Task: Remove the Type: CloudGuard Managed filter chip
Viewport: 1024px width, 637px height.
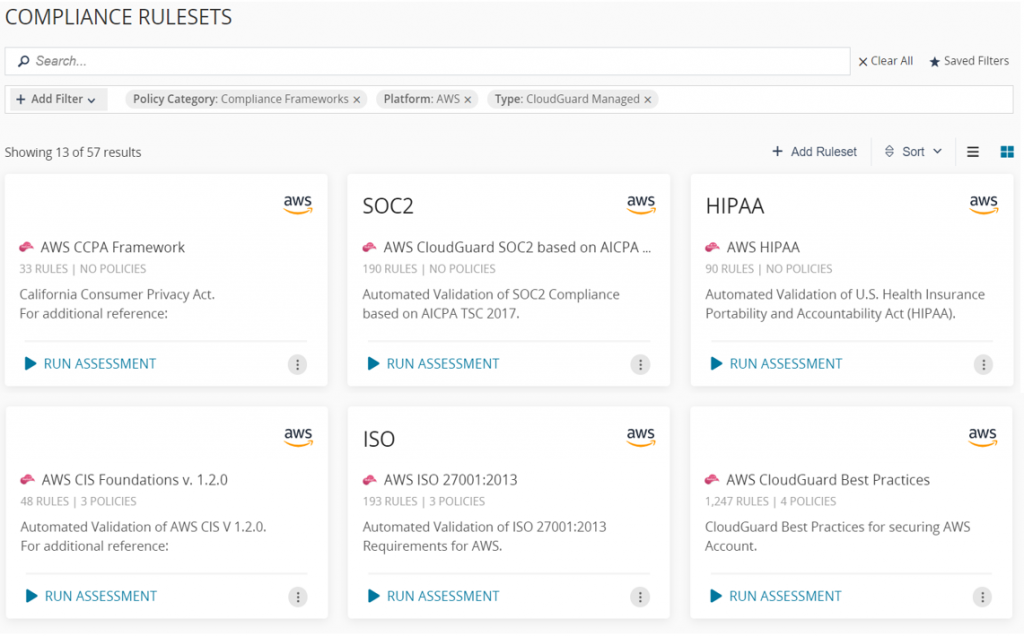Action: (x=648, y=100)
